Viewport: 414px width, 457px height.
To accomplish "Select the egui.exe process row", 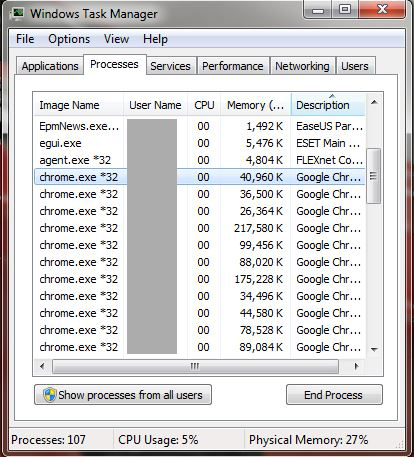I will tap(199, 143).
